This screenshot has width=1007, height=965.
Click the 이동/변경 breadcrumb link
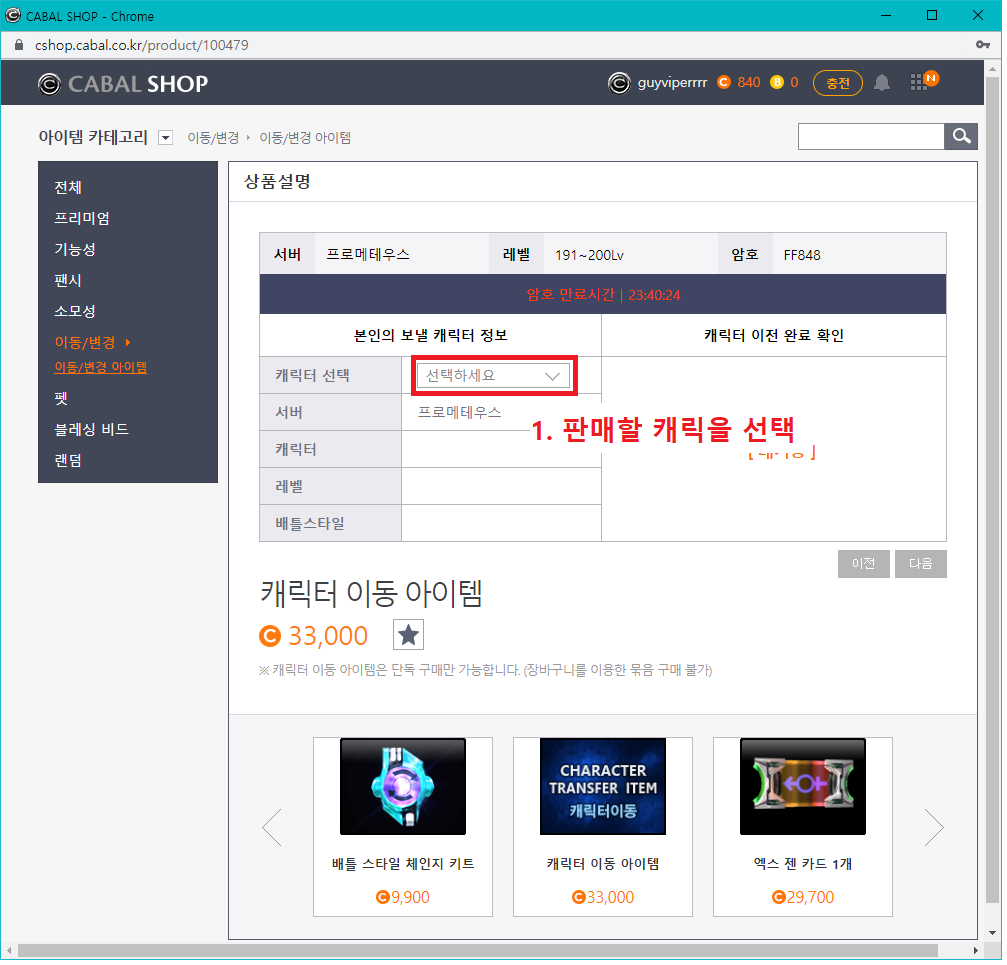(214, 138)
